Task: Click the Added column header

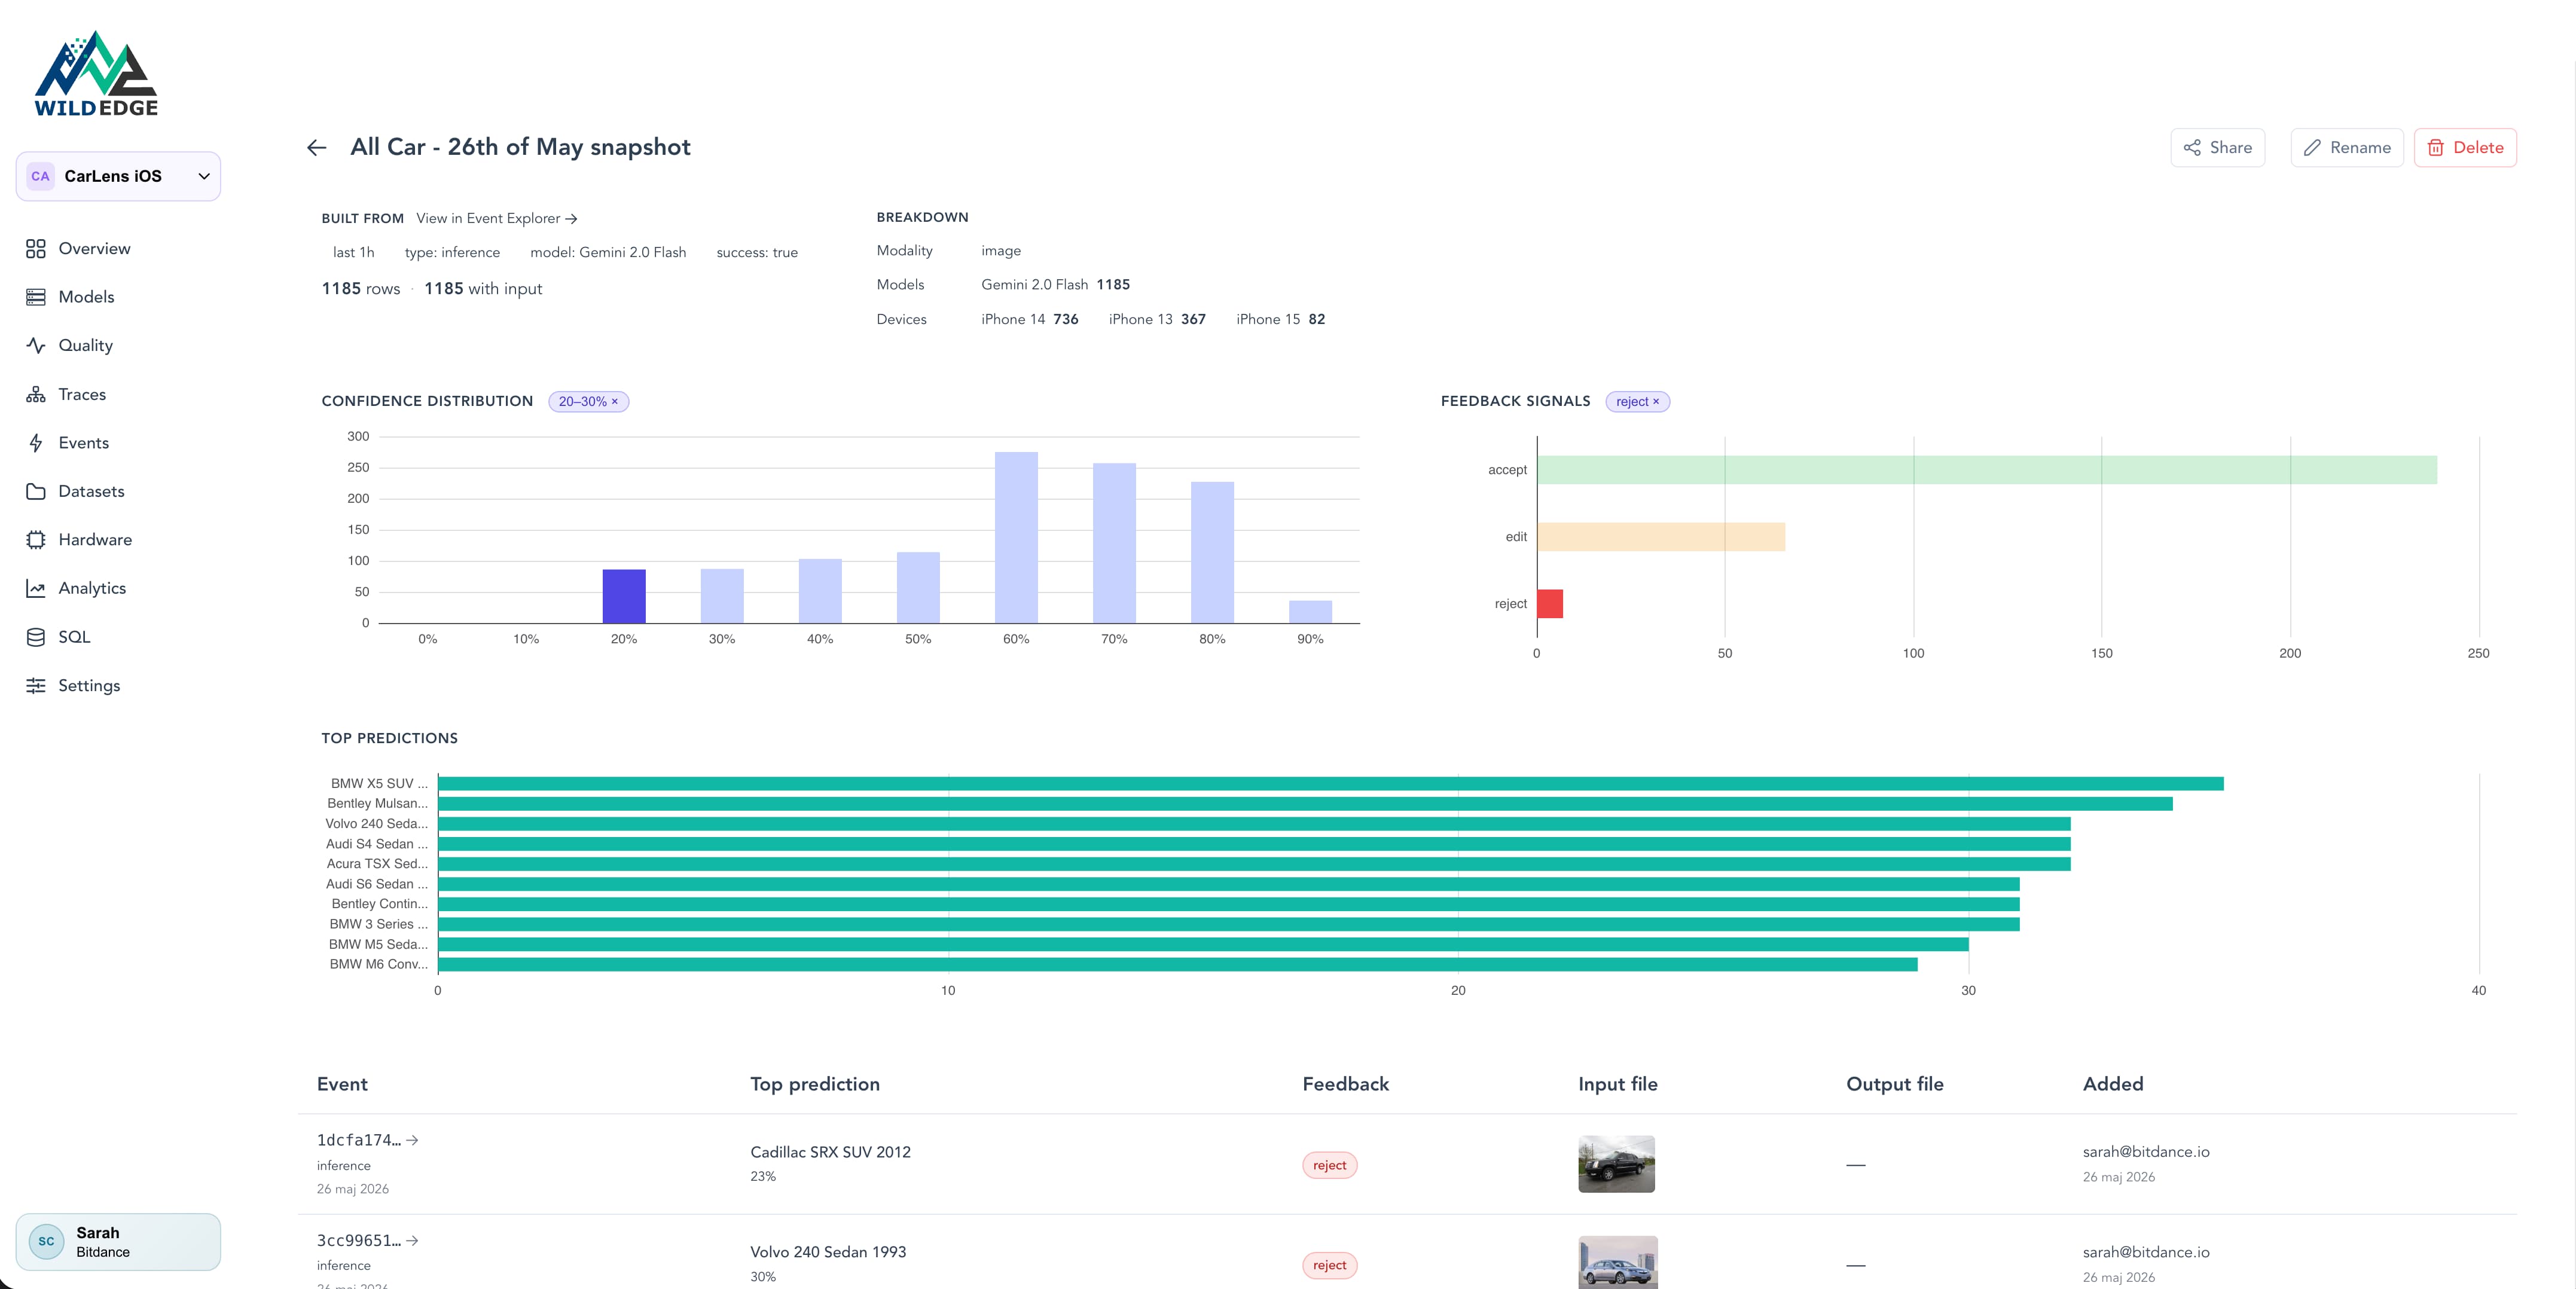Action: [x=2112, y=1084]
